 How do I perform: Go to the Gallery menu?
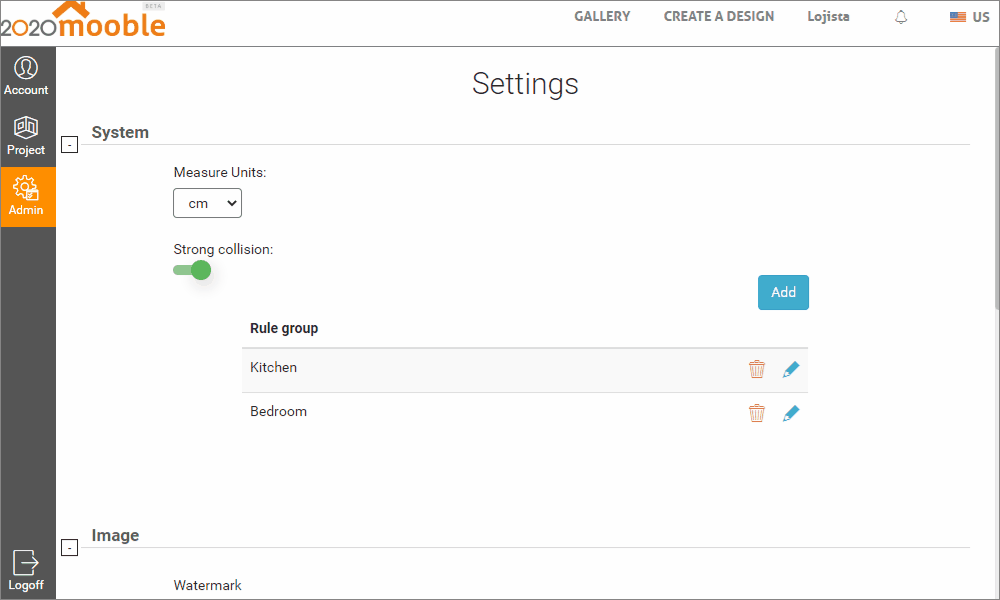602,16
